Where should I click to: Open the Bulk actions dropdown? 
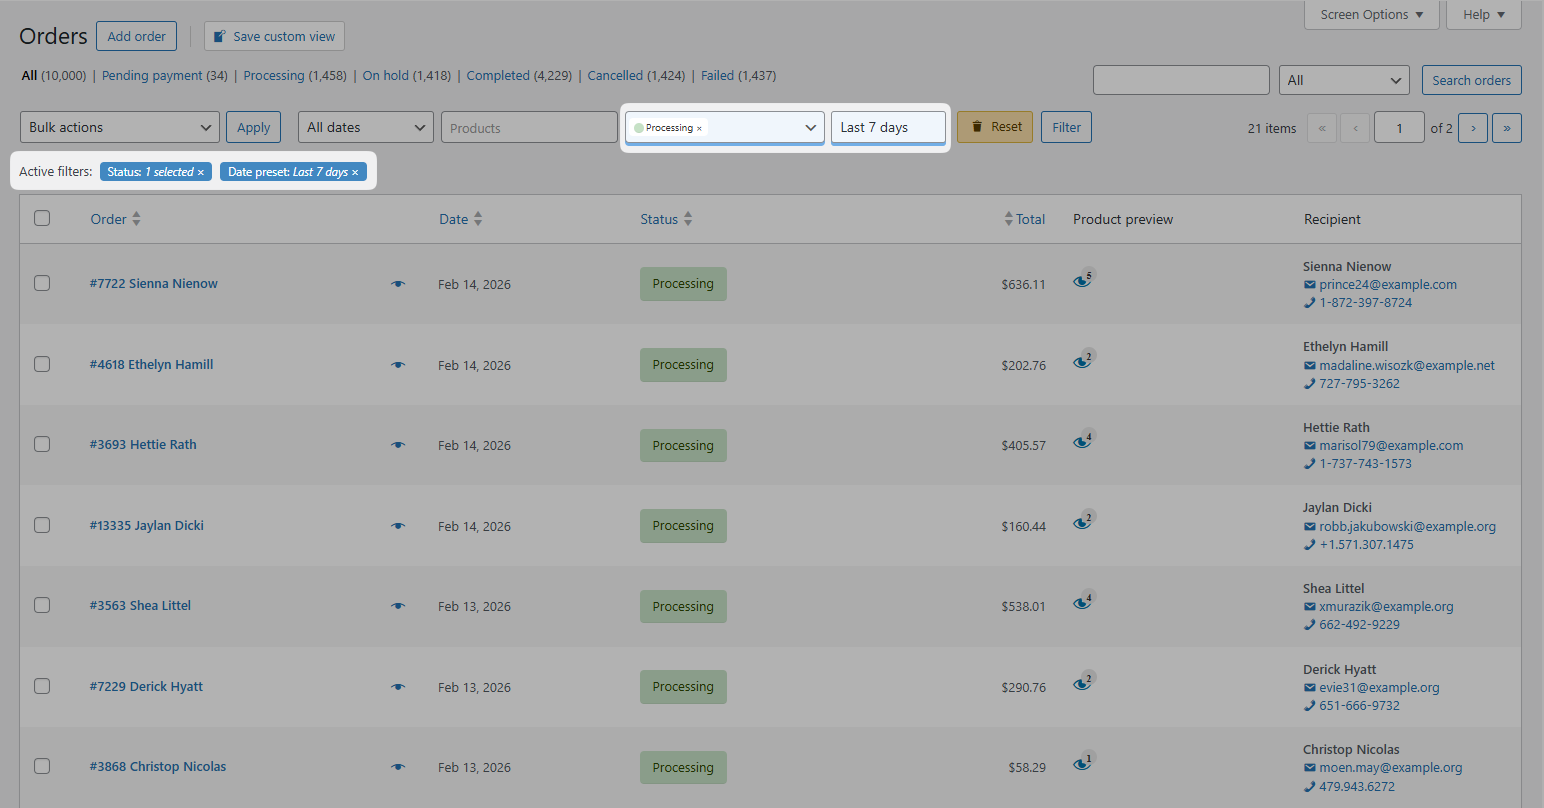120,127
